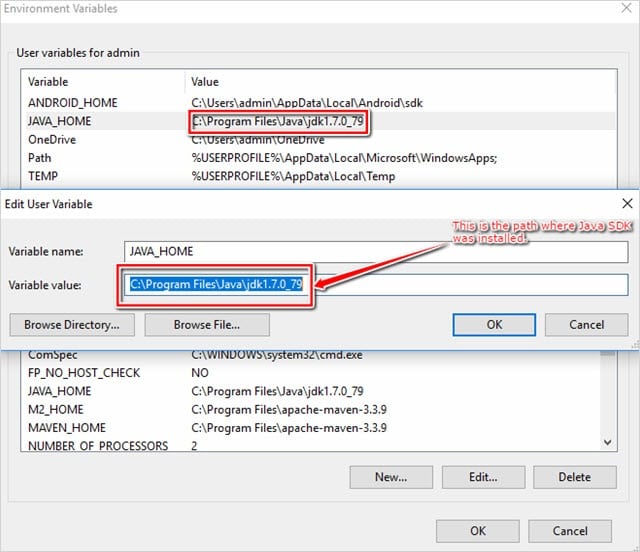Screen dimensions: 640x552
Task: Select MAVEN_HOME system variable row
Action: coord(65,428)
